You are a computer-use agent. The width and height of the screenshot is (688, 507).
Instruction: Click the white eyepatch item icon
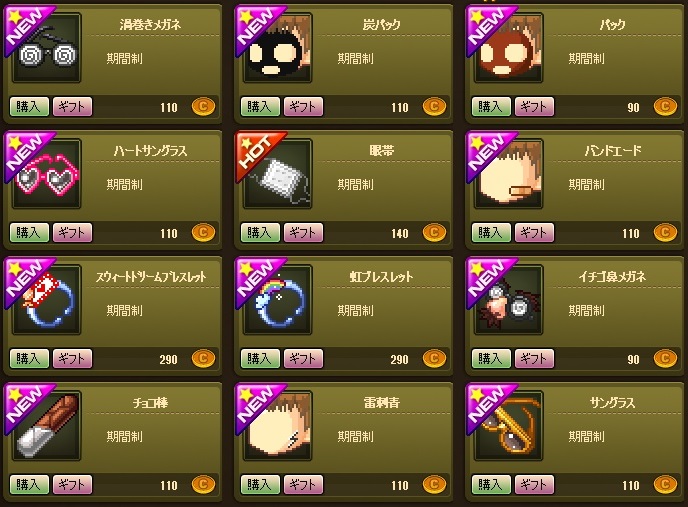277,174
